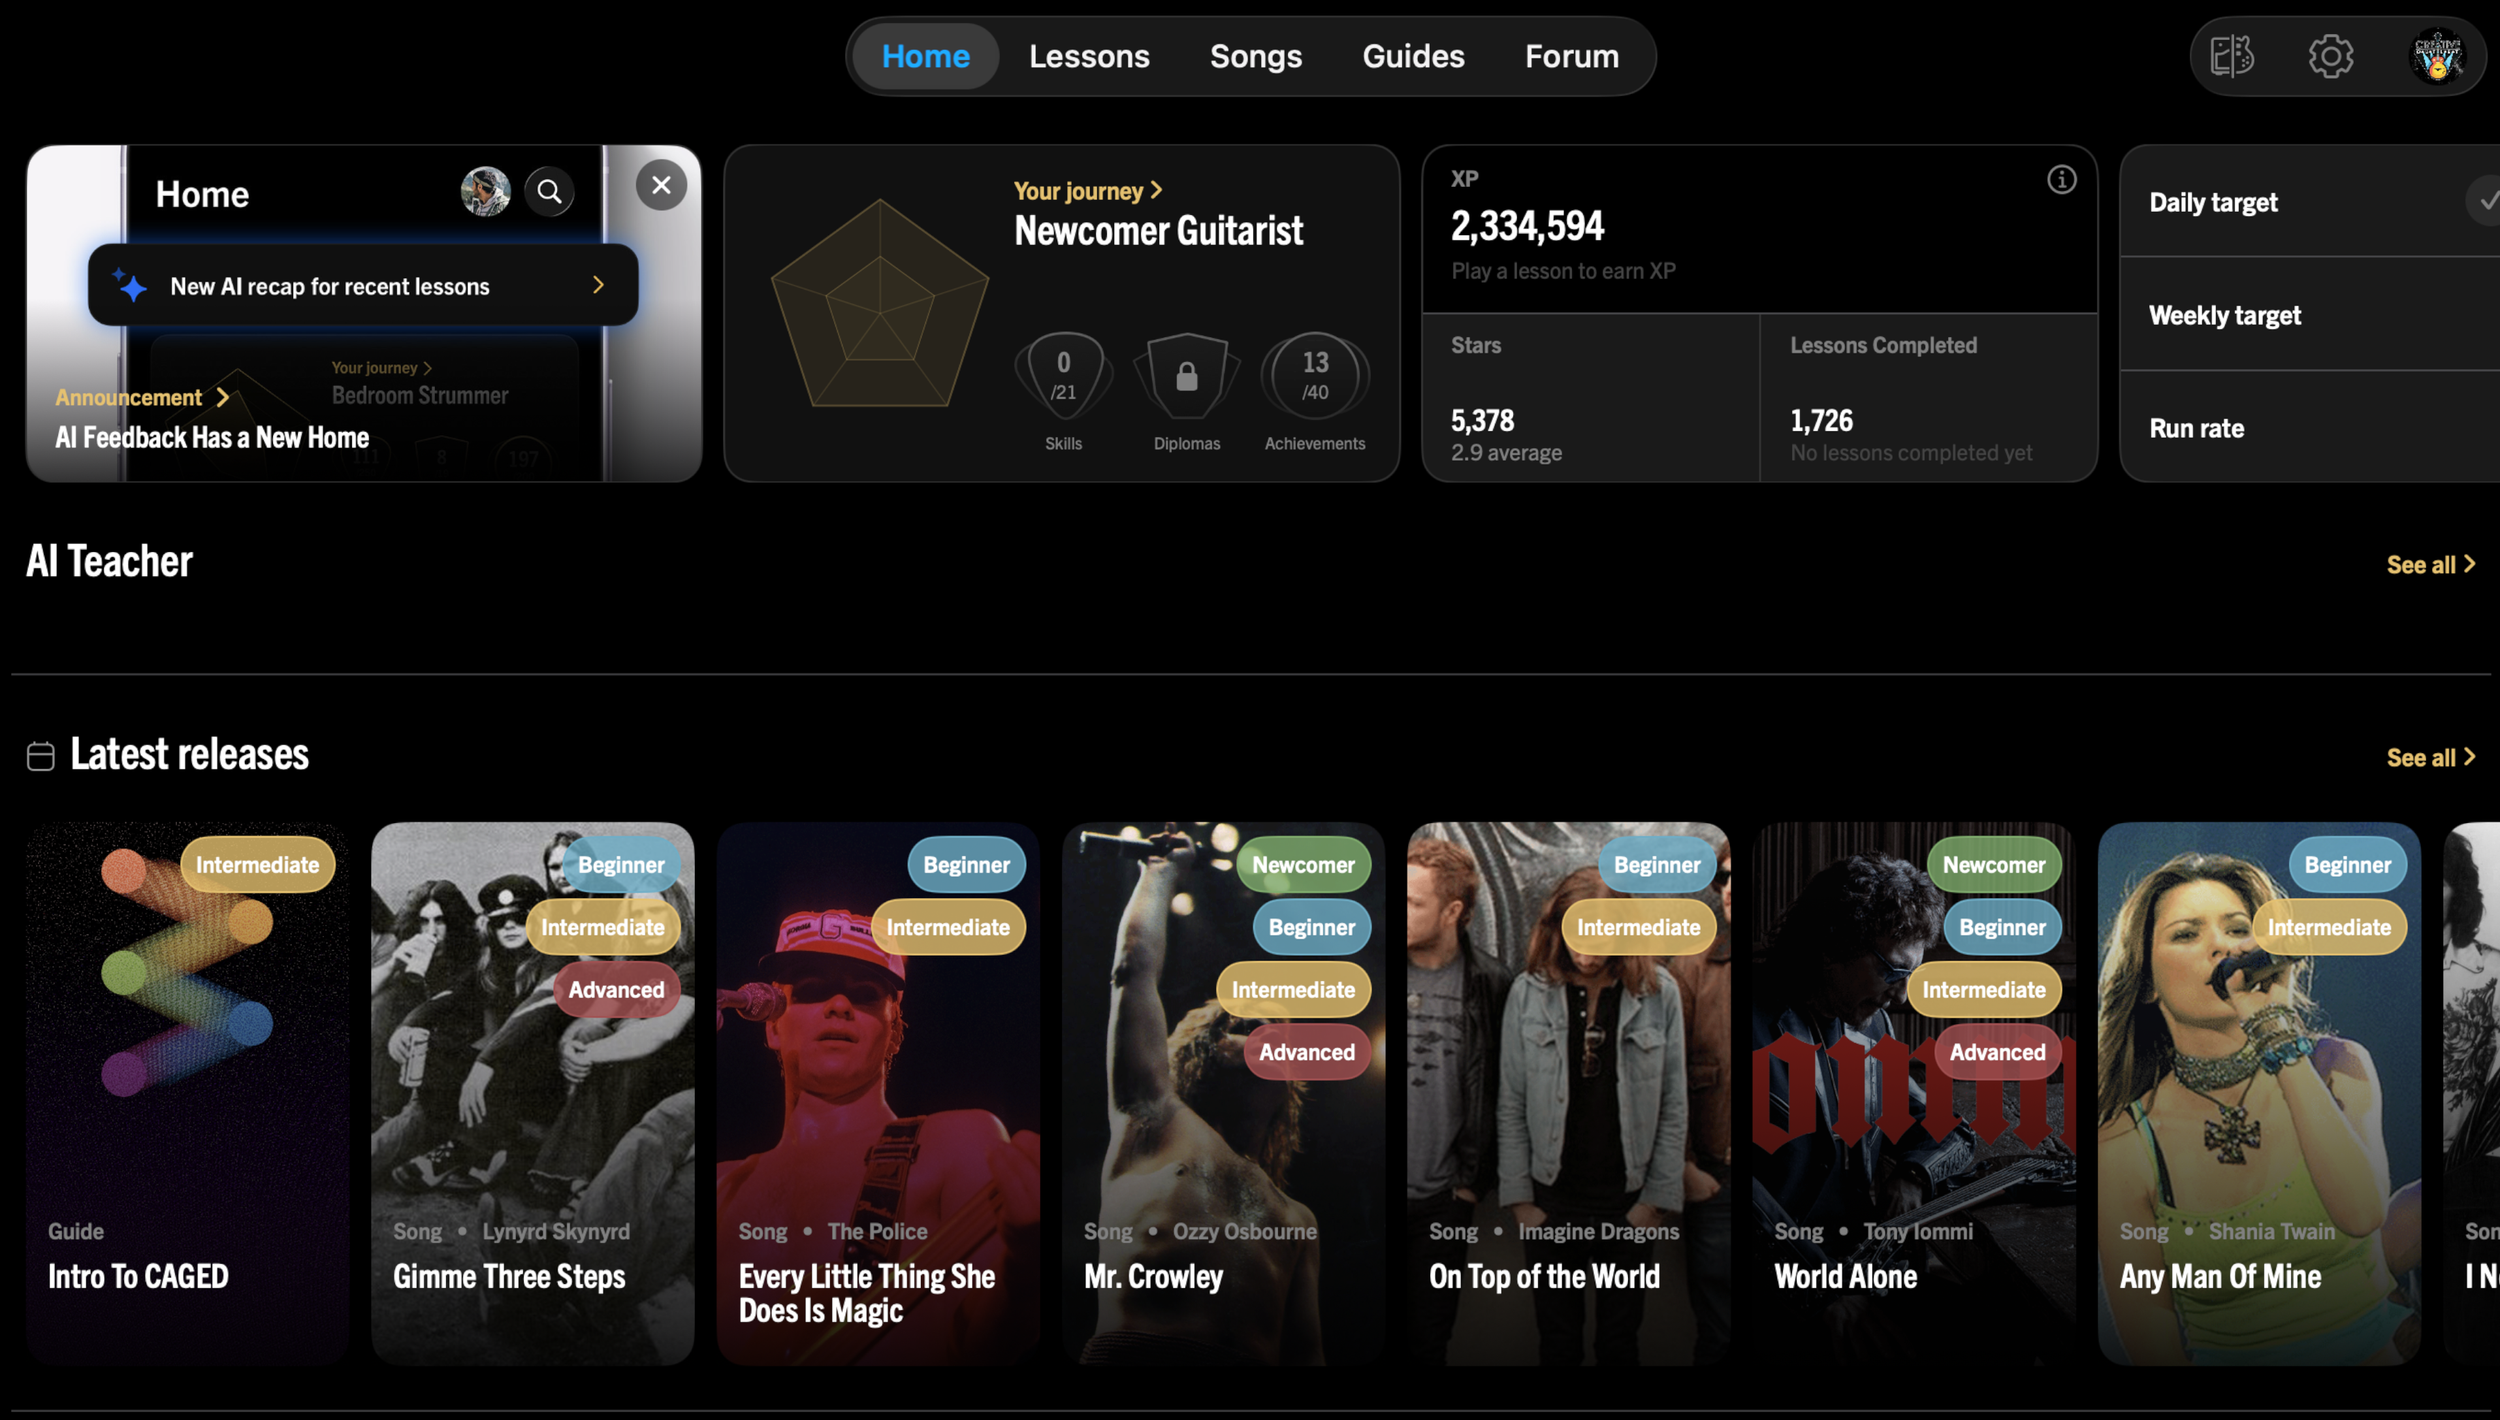Select Advanced level on Mr. Crowley
2500x1420 pixels.
coord(1307,1052)
